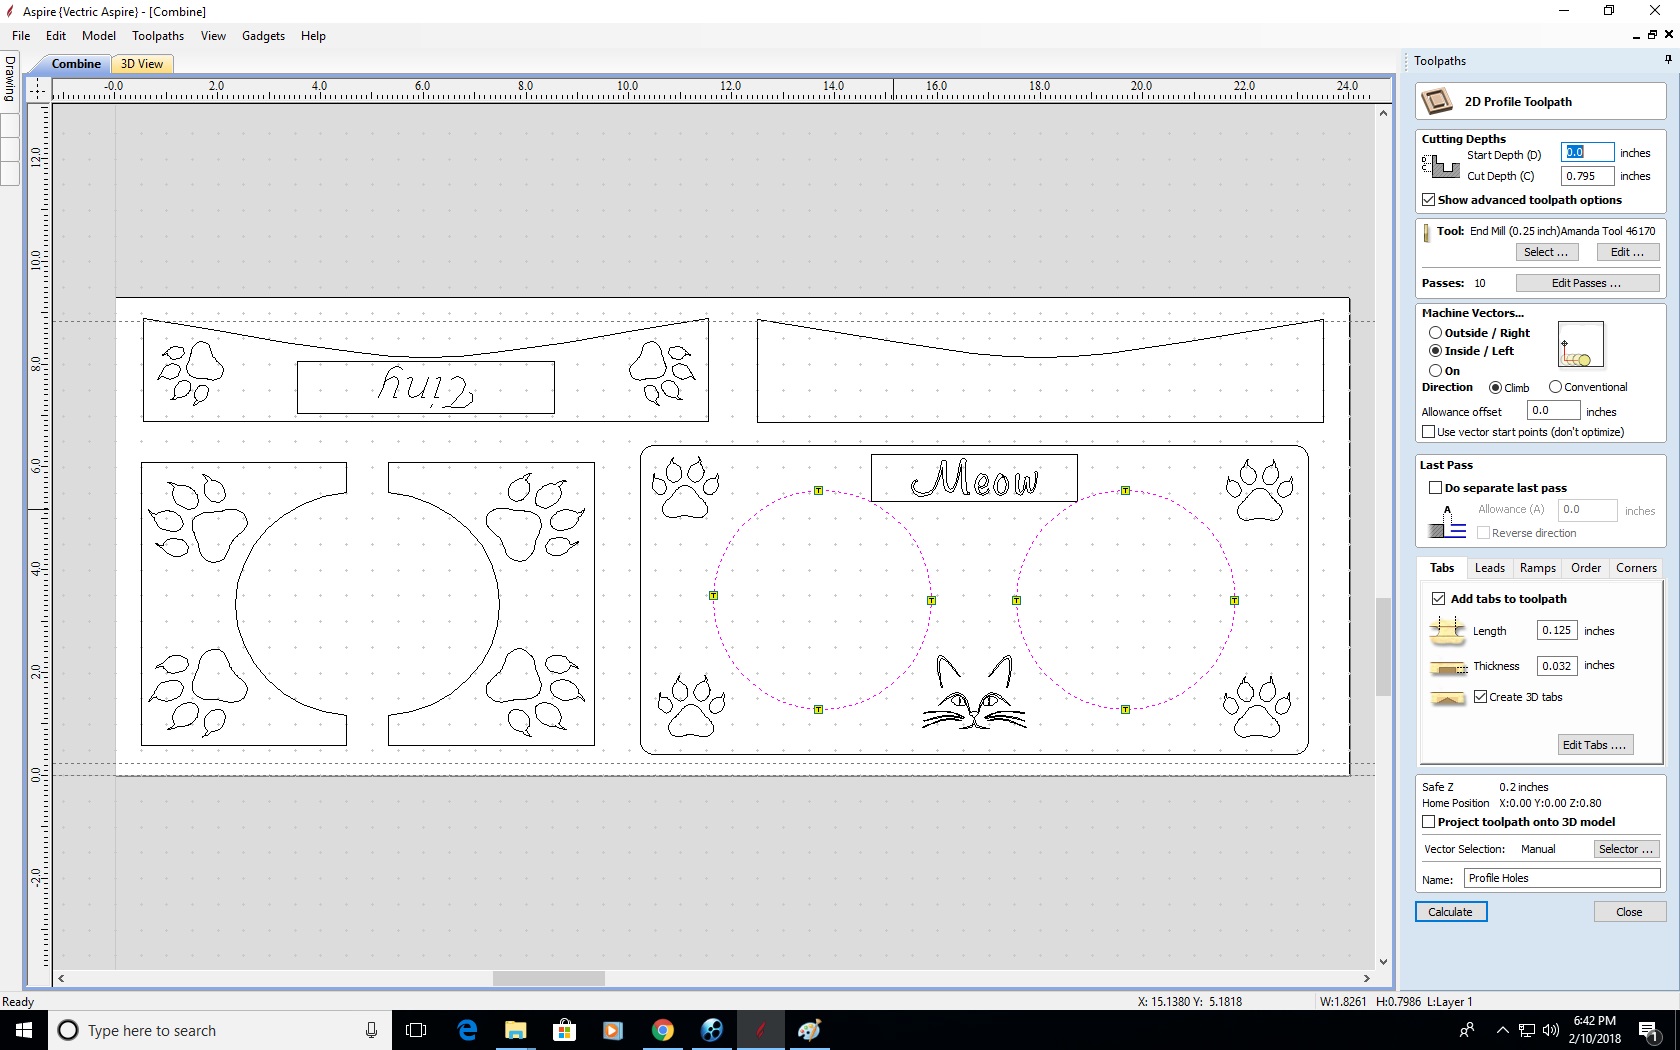Click the machine vectors preview thumbnail
Screen dimensions: 1680x1050
coord(1580,345)
